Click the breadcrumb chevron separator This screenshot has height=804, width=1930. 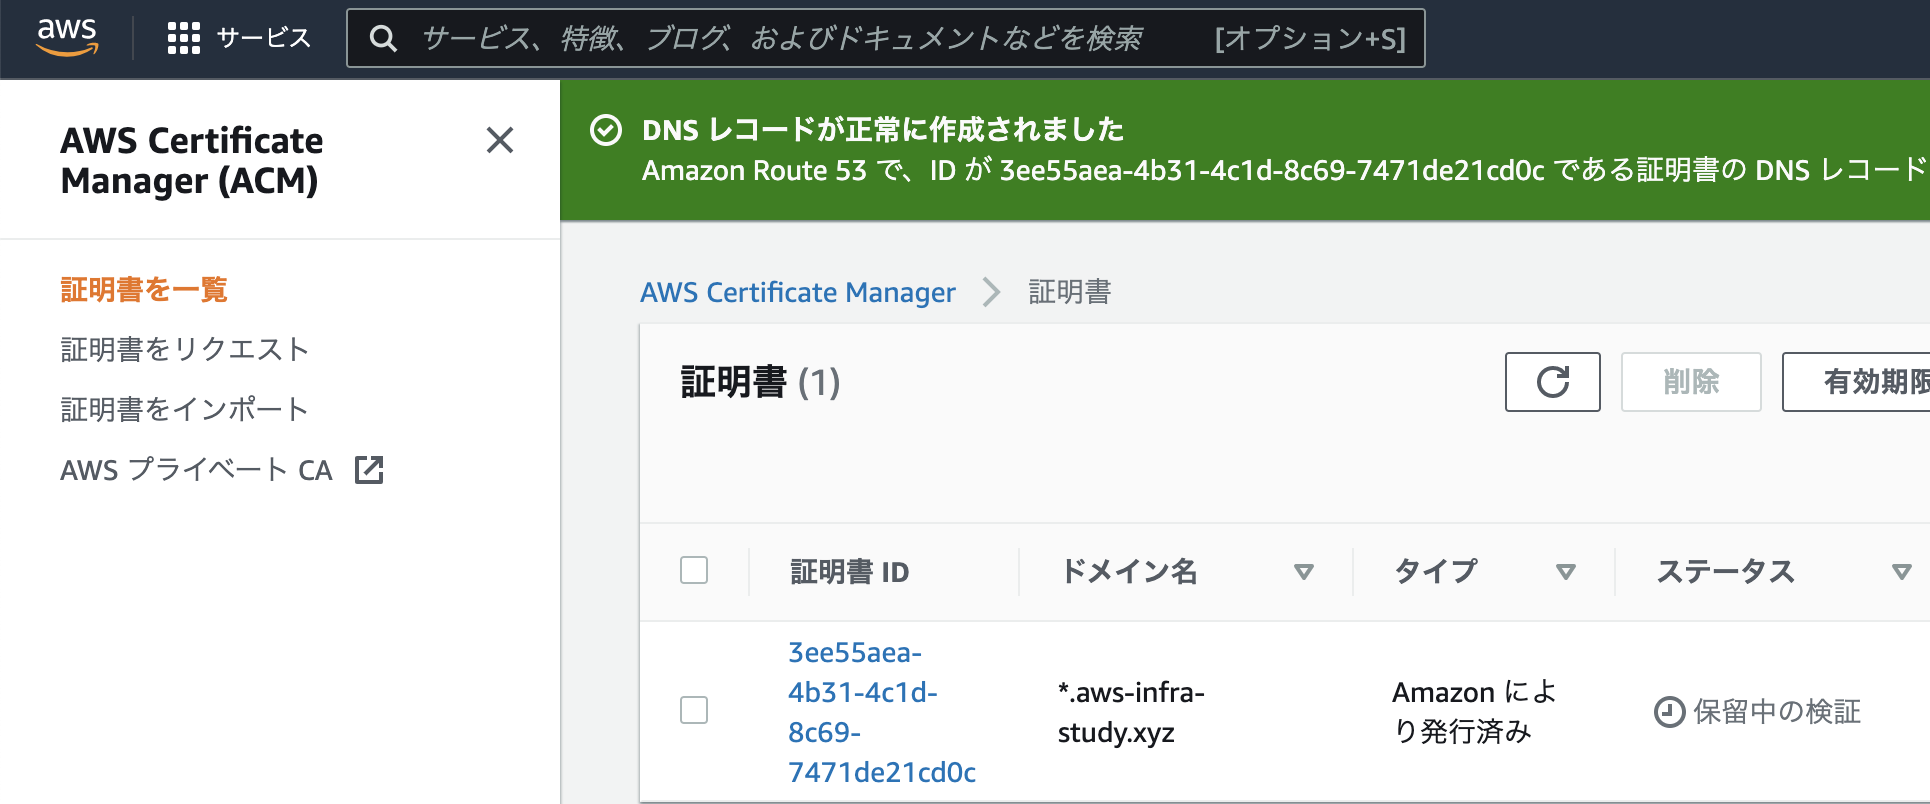(x=991, y=292)
